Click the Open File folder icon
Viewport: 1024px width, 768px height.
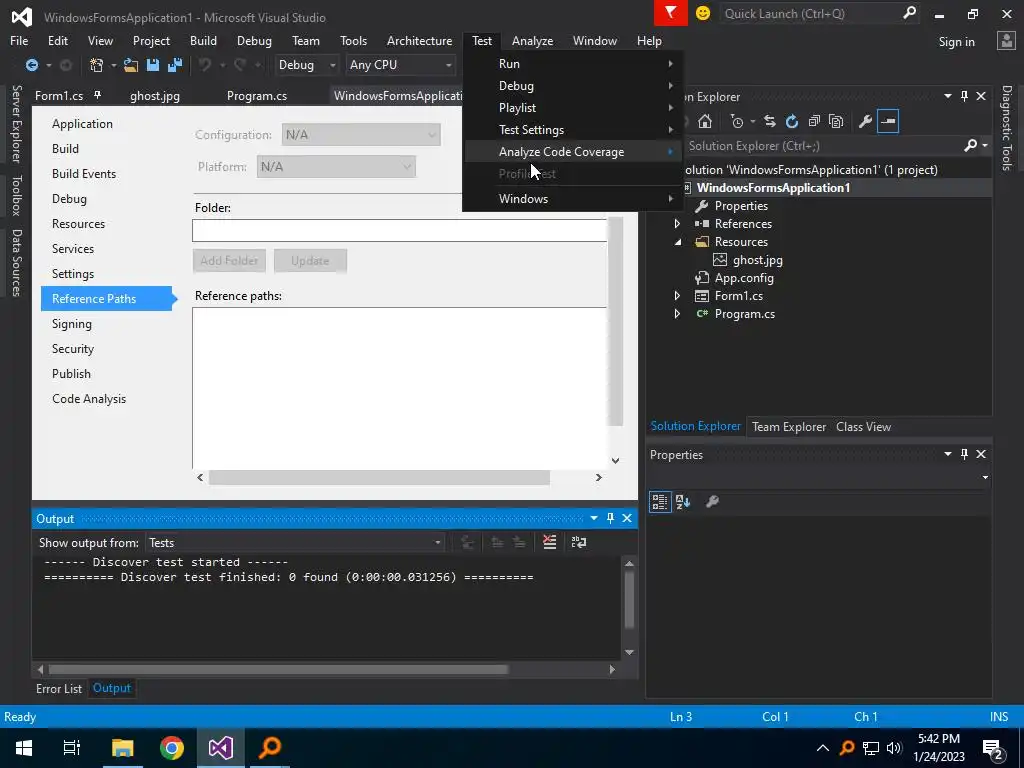click(x=131, y=65)
